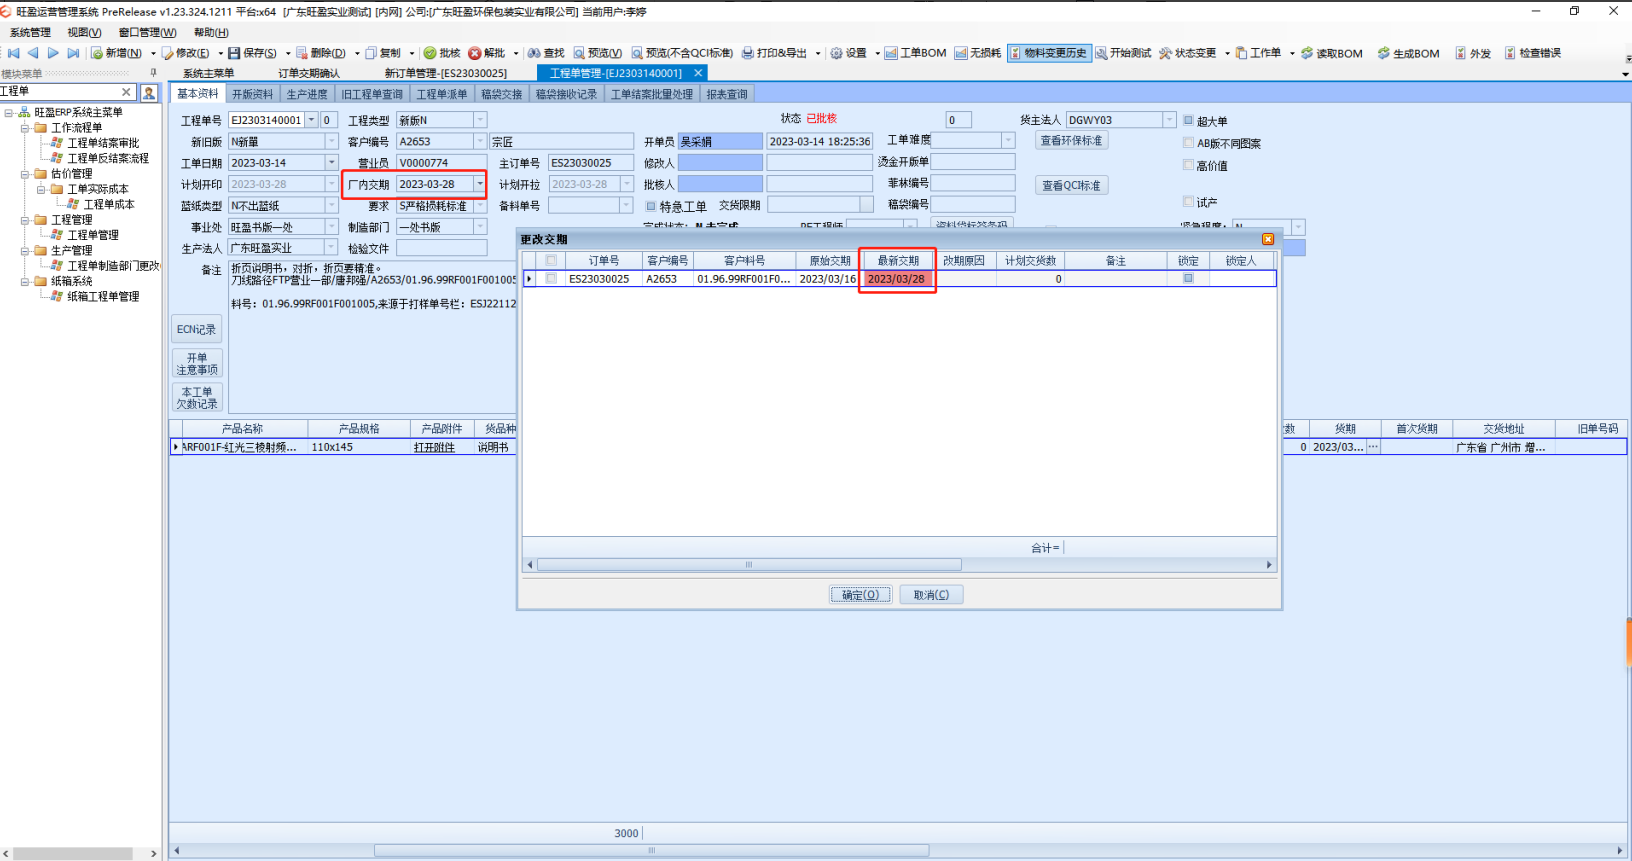This screenshot has width=1632, height=861.
Task: Click the 预览(V) preview toolbar button
Action: tap(597, 53)
